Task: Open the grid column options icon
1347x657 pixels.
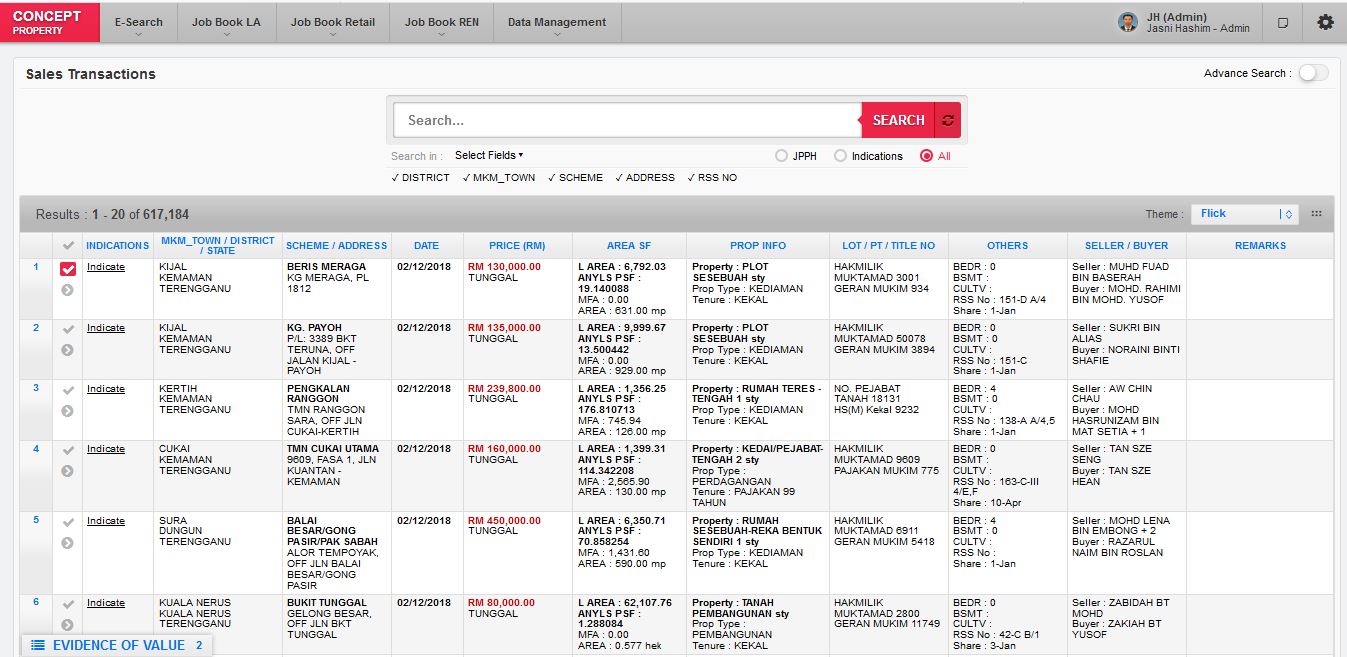Action: click(1316, 213)
